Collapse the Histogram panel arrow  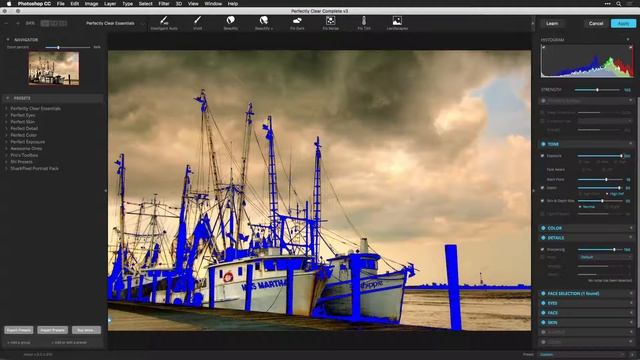[628, 40]
